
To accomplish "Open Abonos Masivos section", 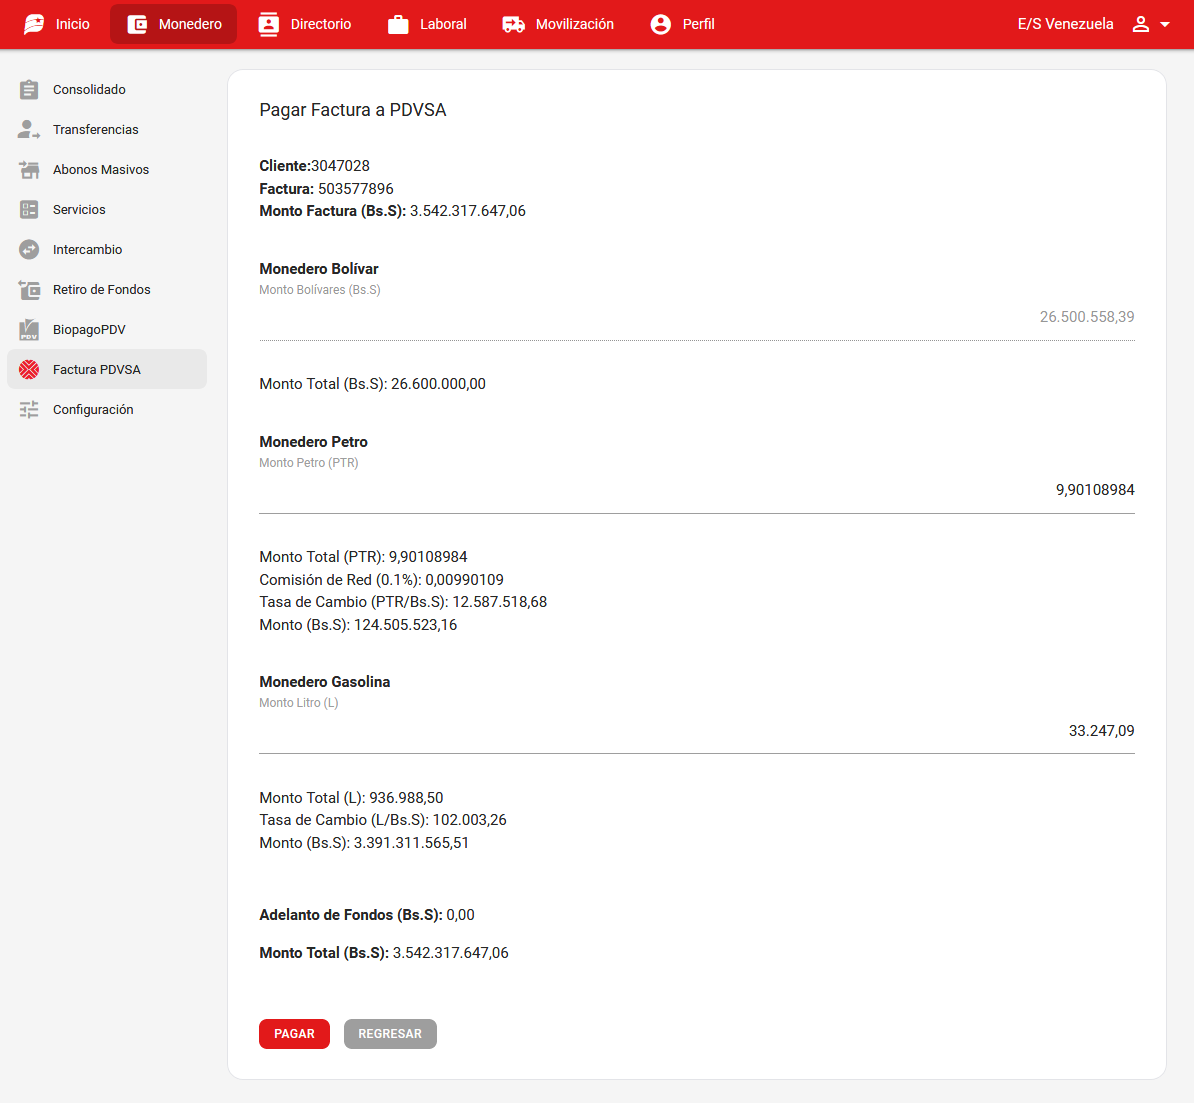I will pyautogui.click(x=107, y=170).
